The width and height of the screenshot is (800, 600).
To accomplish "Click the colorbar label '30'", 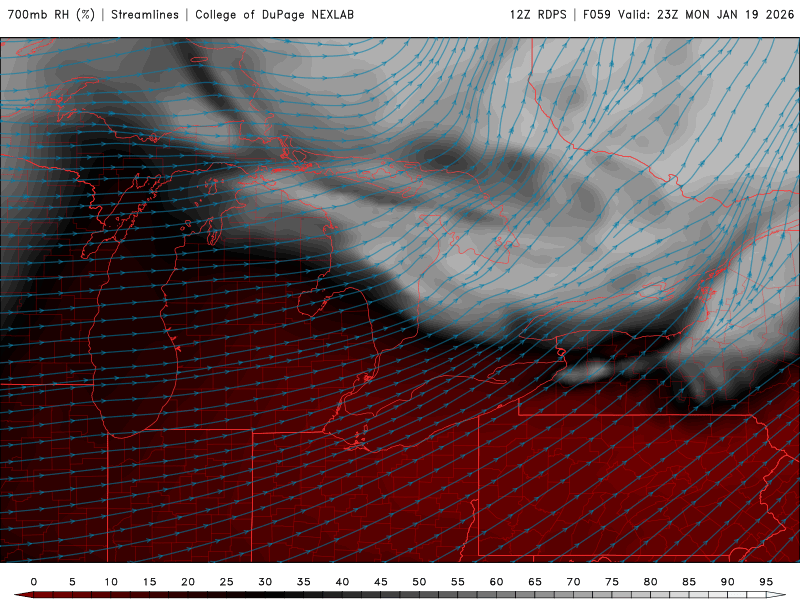I will [x=265, y=582].
